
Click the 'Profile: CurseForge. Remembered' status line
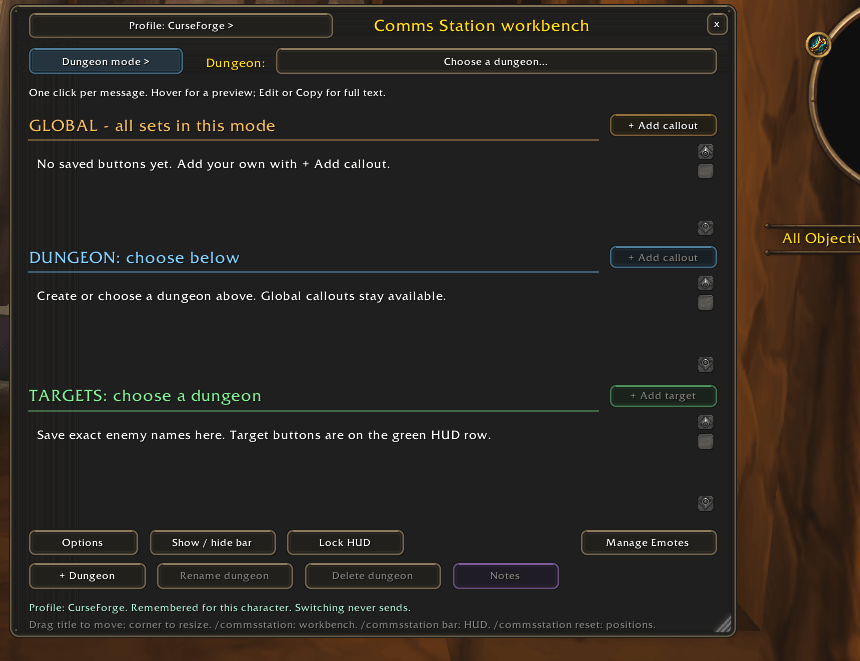point(219,608)
